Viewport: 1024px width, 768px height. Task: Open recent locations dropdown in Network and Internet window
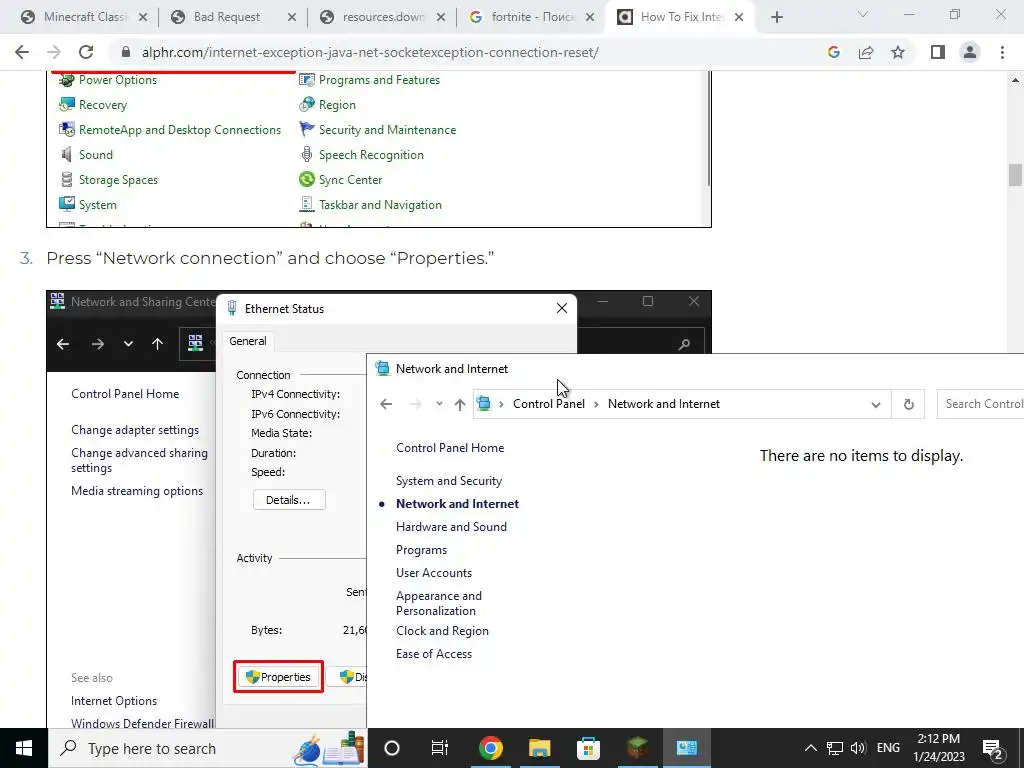click(x=439, y=404)
